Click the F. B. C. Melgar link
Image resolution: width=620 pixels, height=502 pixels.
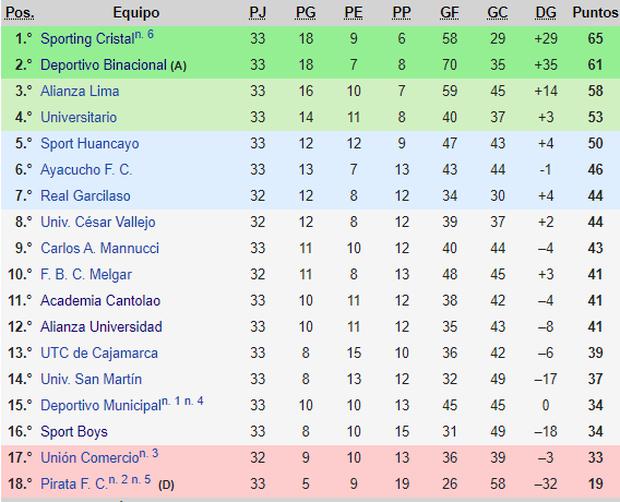(86, 274)
